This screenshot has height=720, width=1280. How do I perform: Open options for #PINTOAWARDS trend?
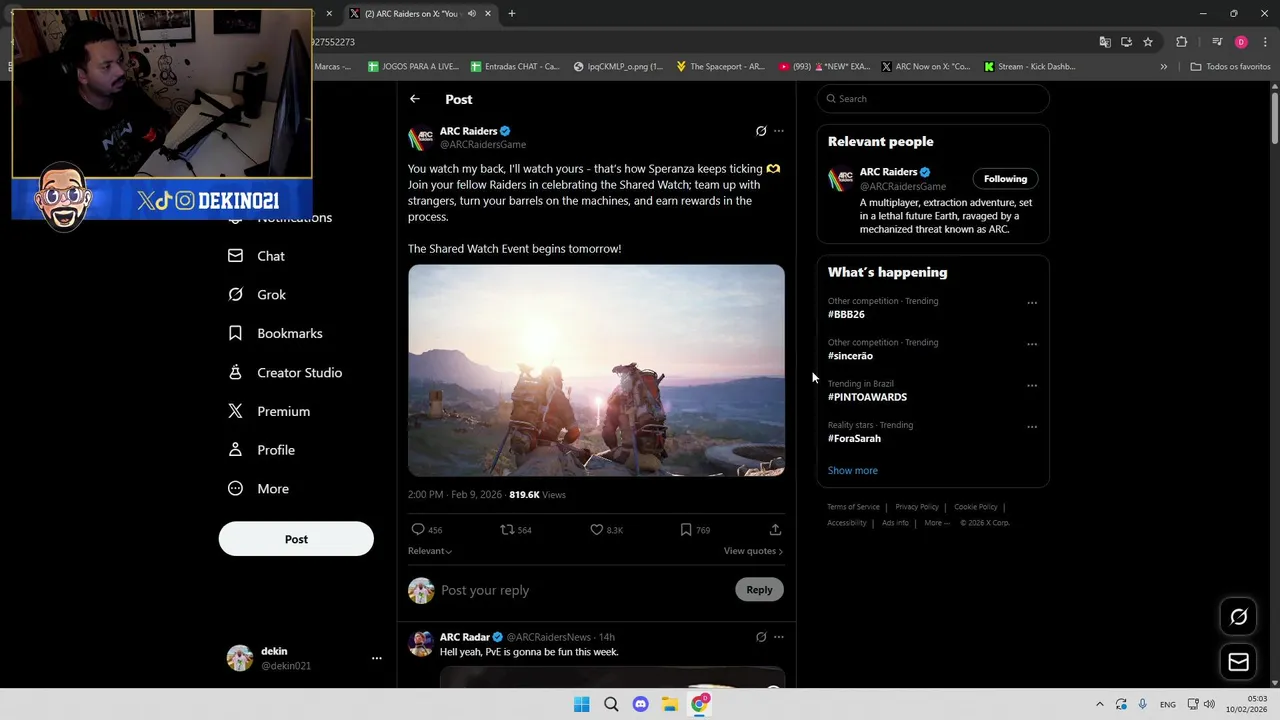[x=1032, y=386]
